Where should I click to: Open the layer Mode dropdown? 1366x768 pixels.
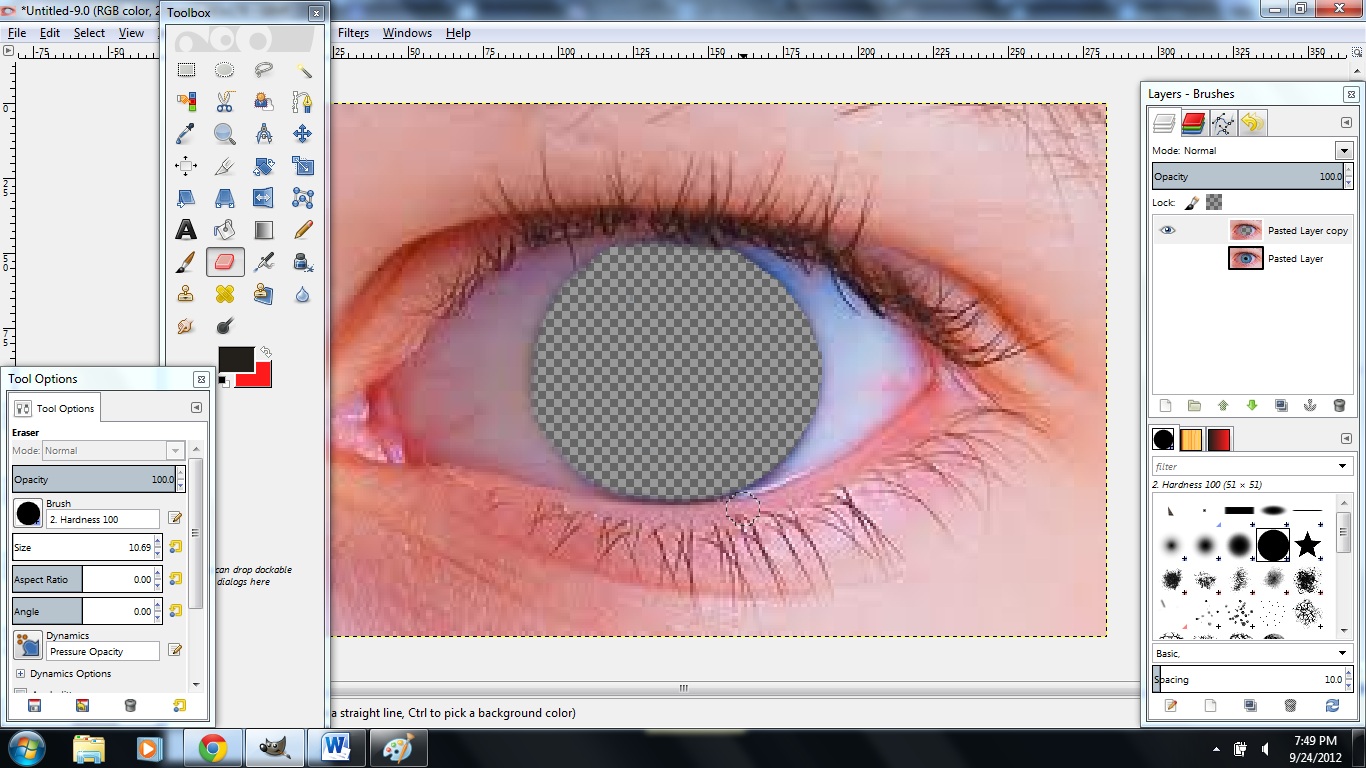coord(1343,151)
